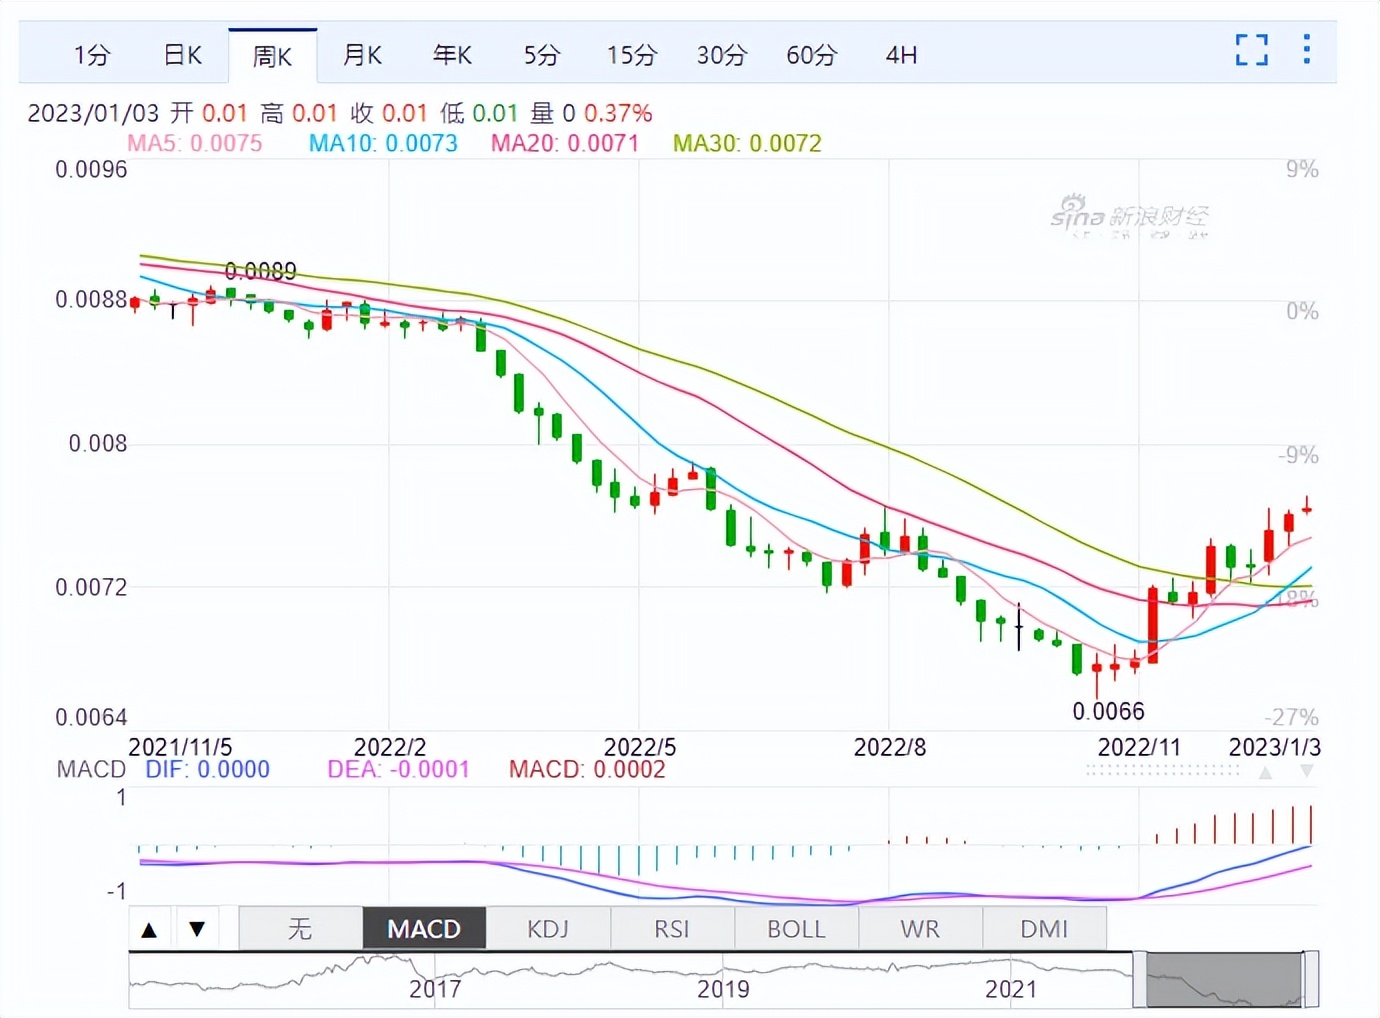Open fullscreen chart view
The width and height of the screenshot is (1380, 1018).
point(1251,50)
